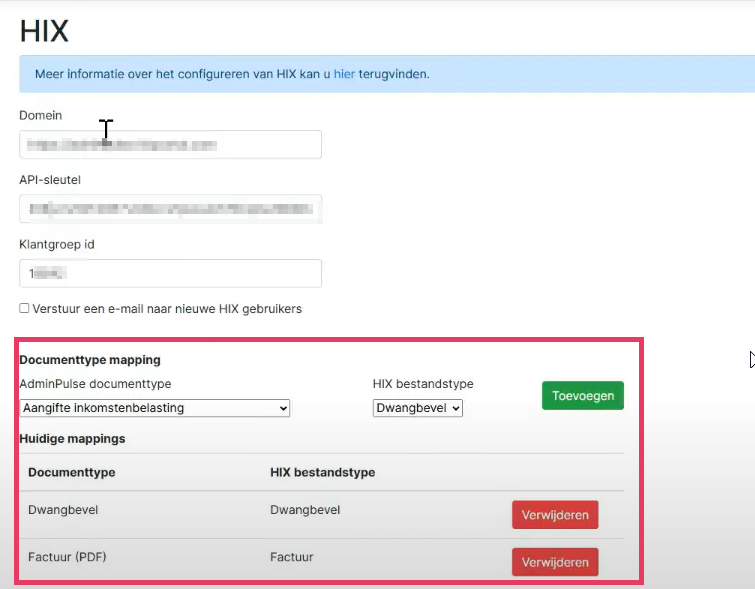This screenshot has width=755, height=589.
Task: Click the 'Factuur (PDF)' documenttype cell
Action: click(x=67, y=557)
